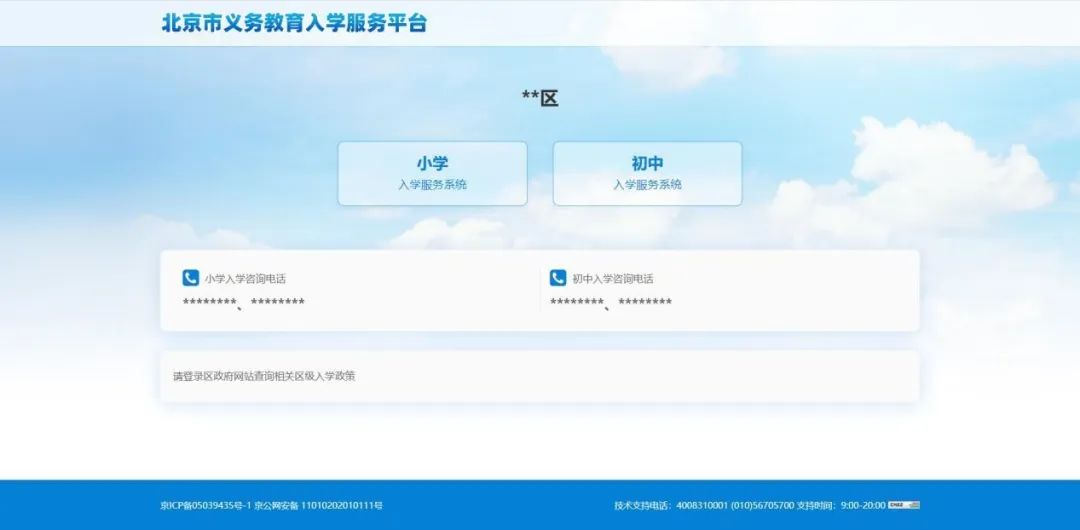Click the first 小学 consultation phone number
This screenshot has height=530, width=1080.
209,303
